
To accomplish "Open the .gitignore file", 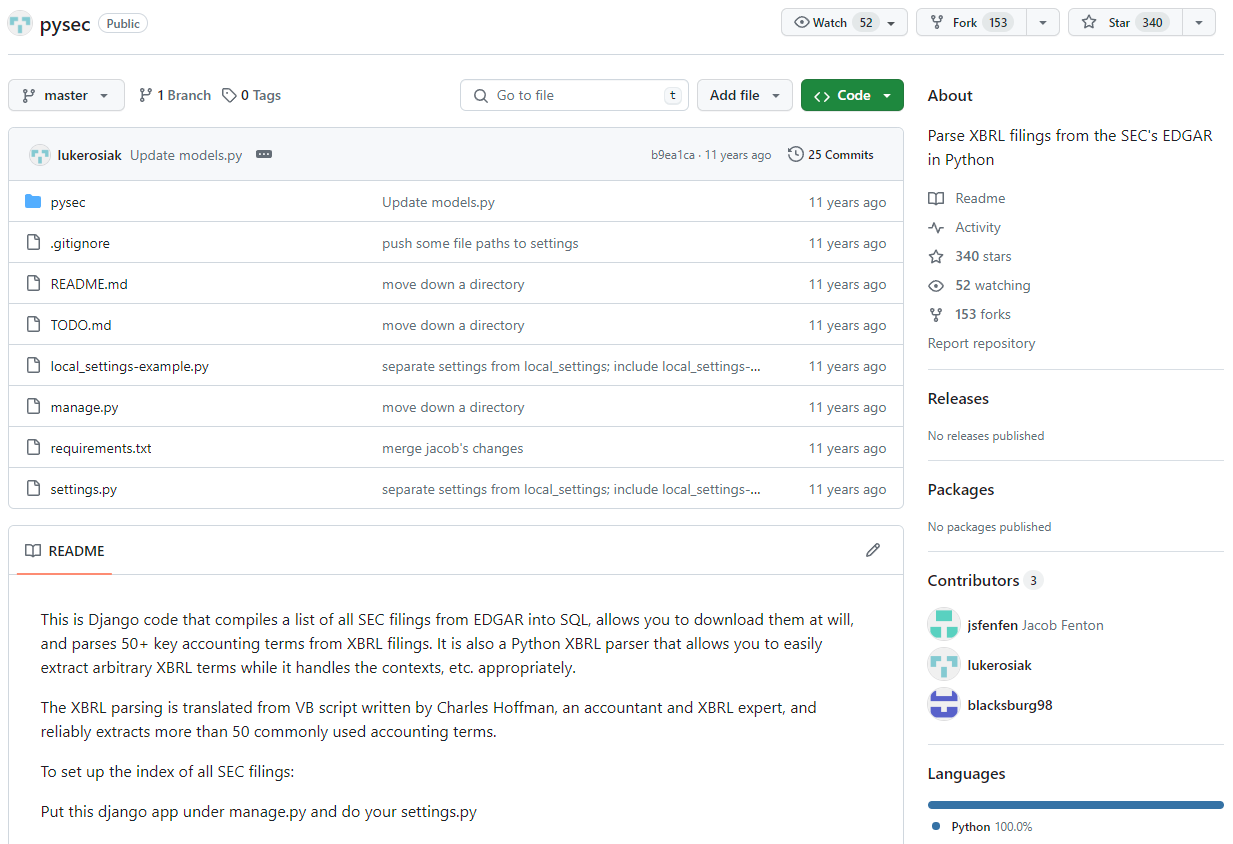I will (x=80, y=243).
